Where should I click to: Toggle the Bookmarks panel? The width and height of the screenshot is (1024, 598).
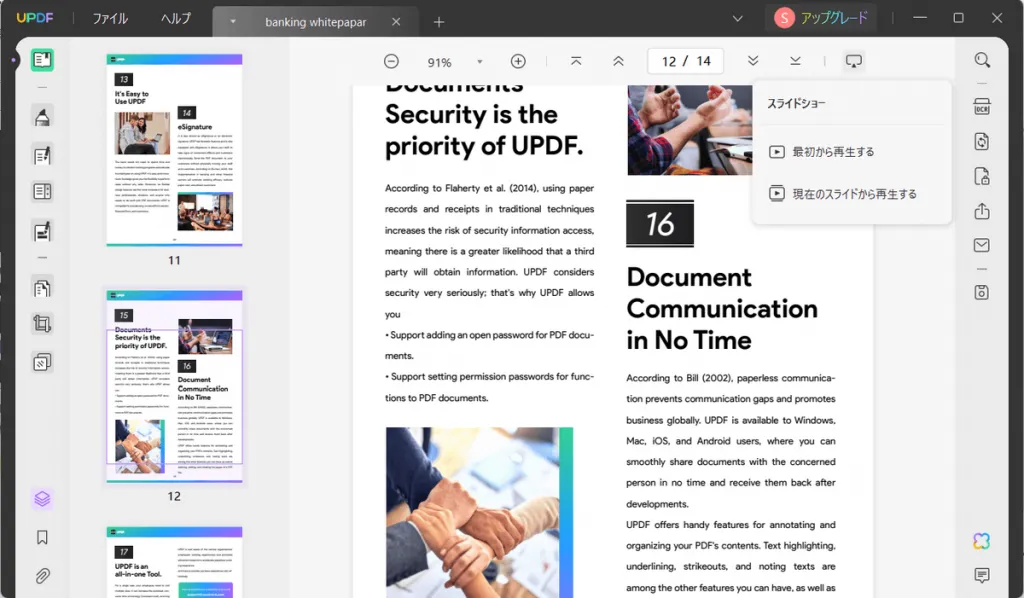pos(42,537)
